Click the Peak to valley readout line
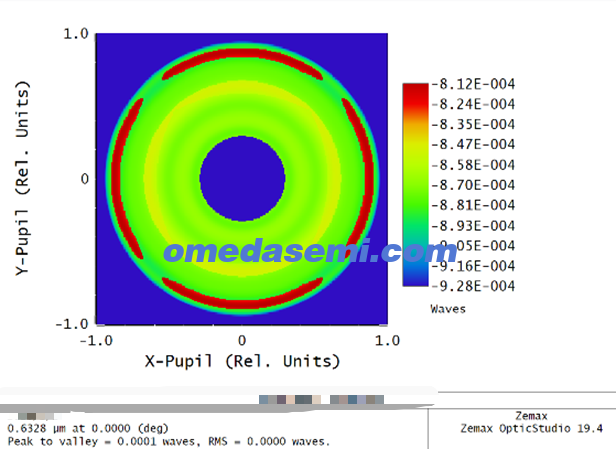This screenshot has height=449, width=616. point(169,441)
